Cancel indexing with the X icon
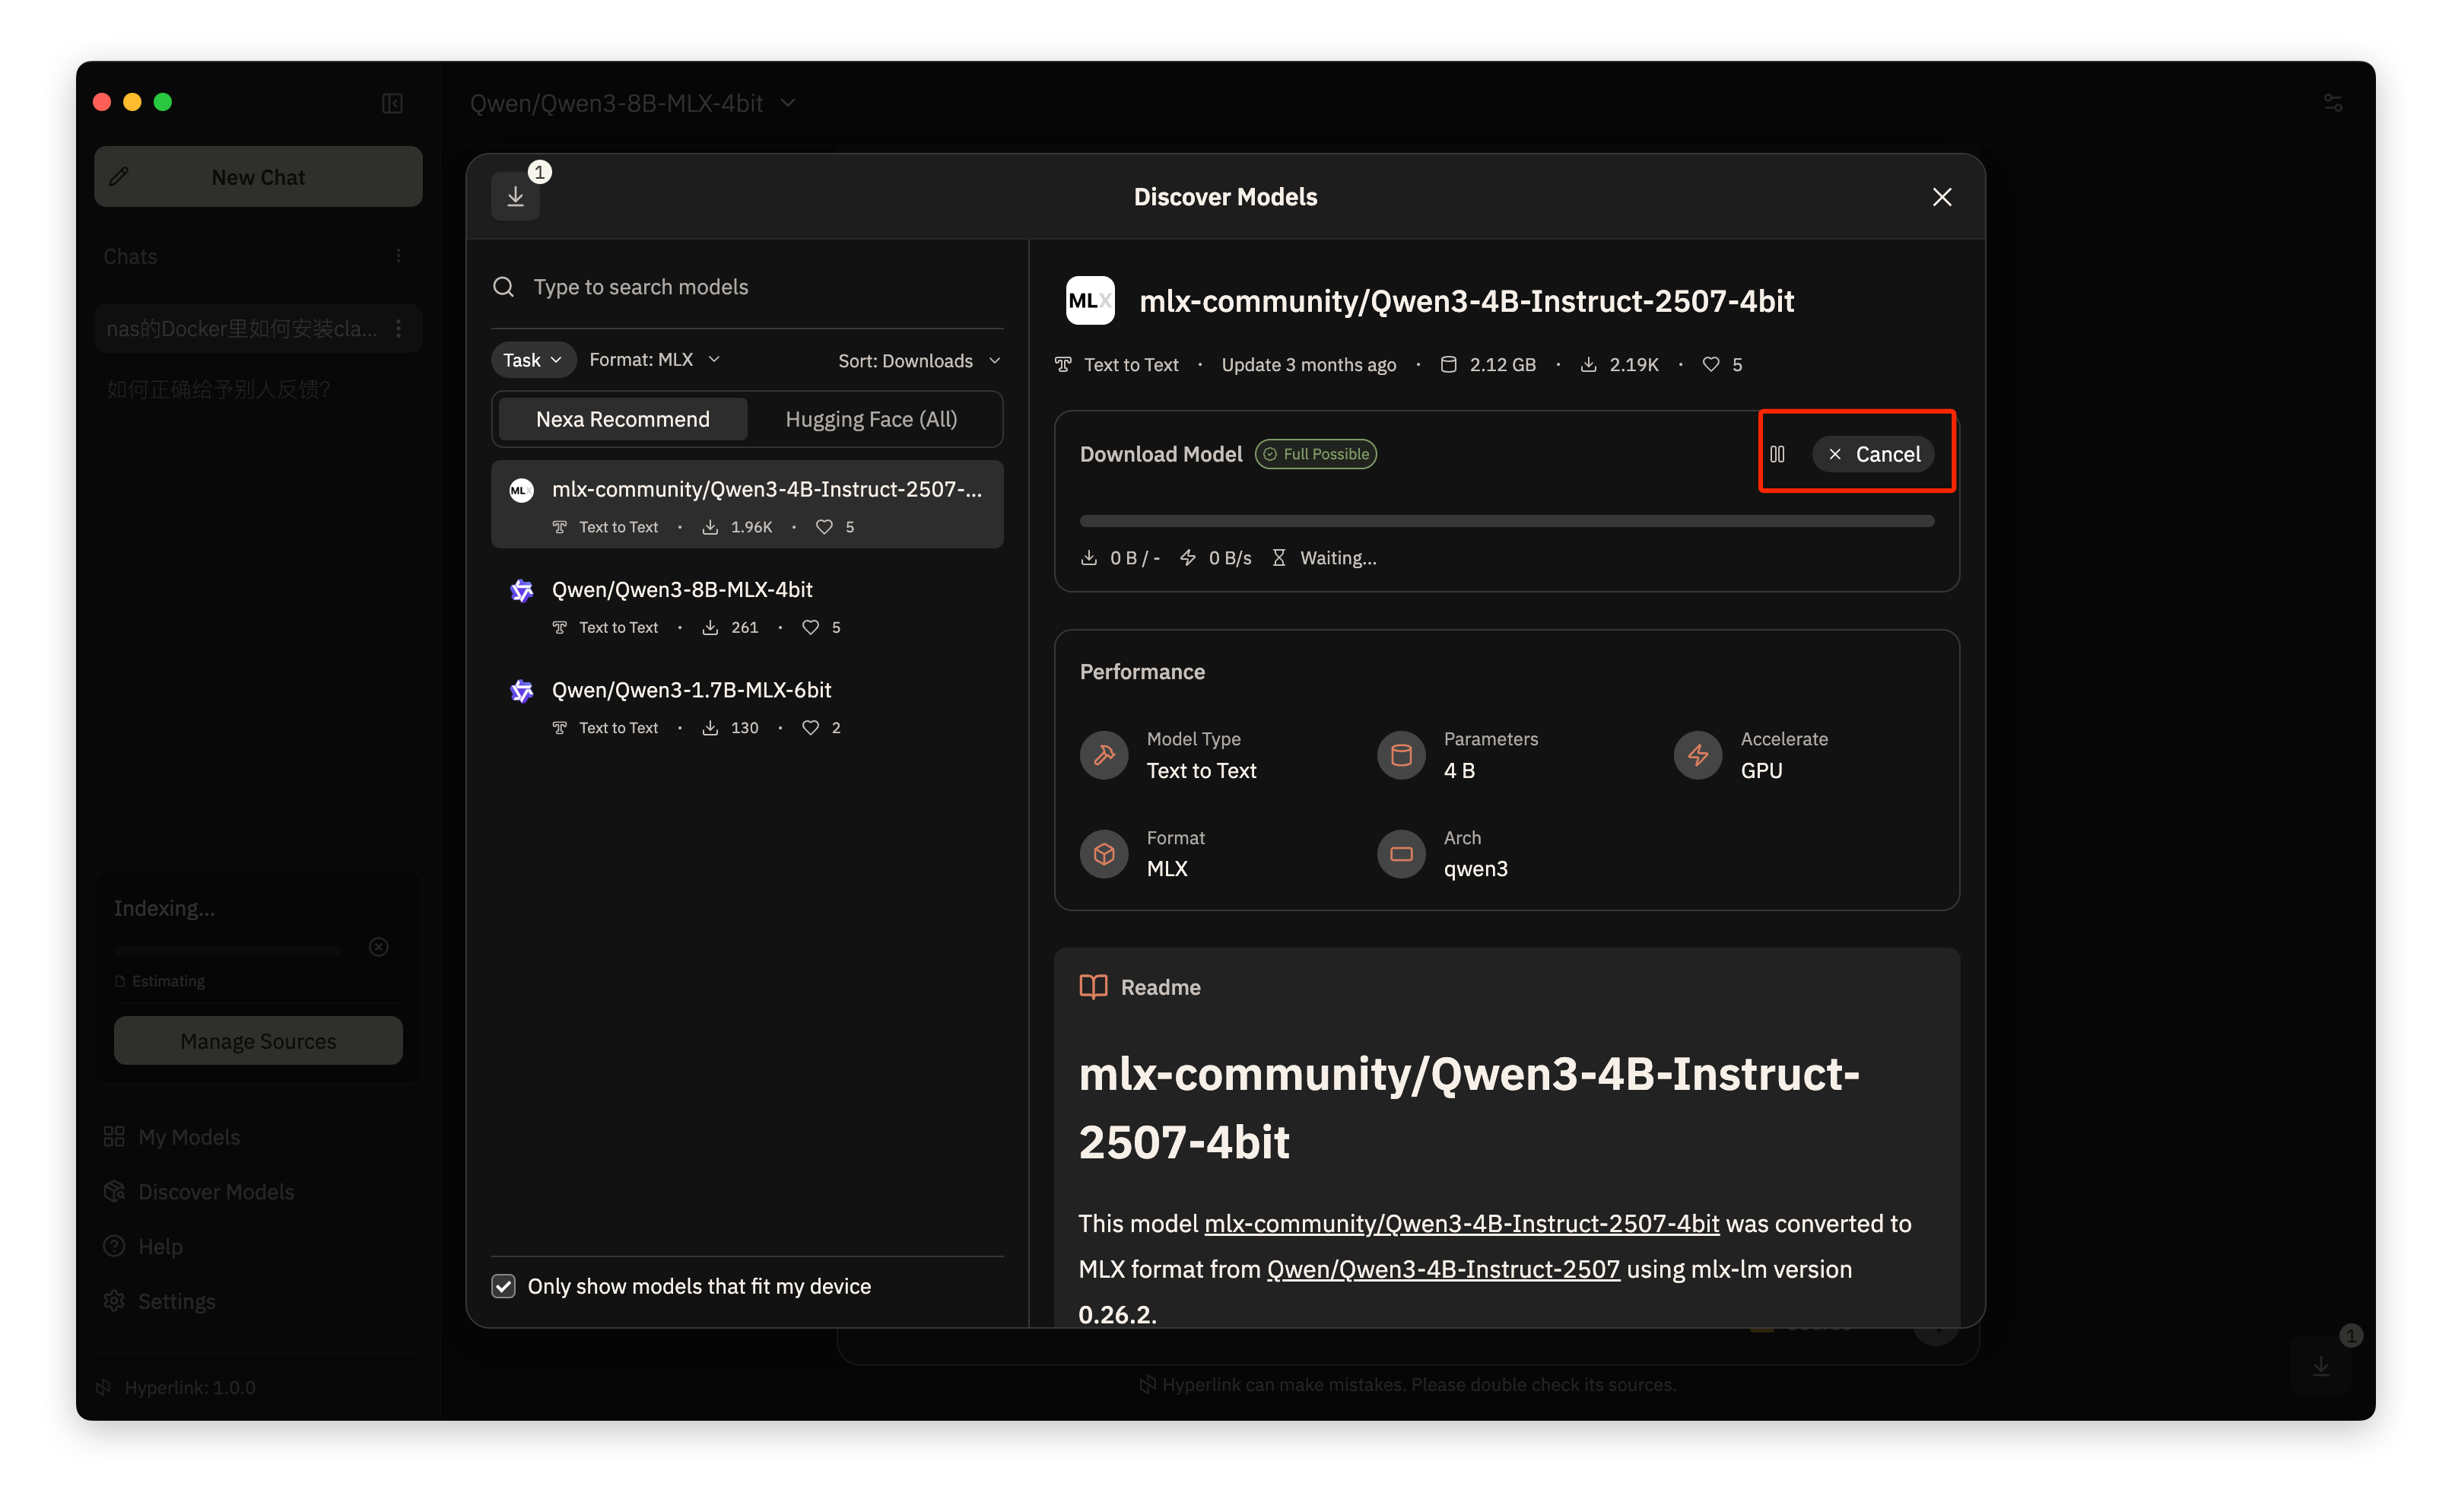2452x1512 pixels. (378, 946)
